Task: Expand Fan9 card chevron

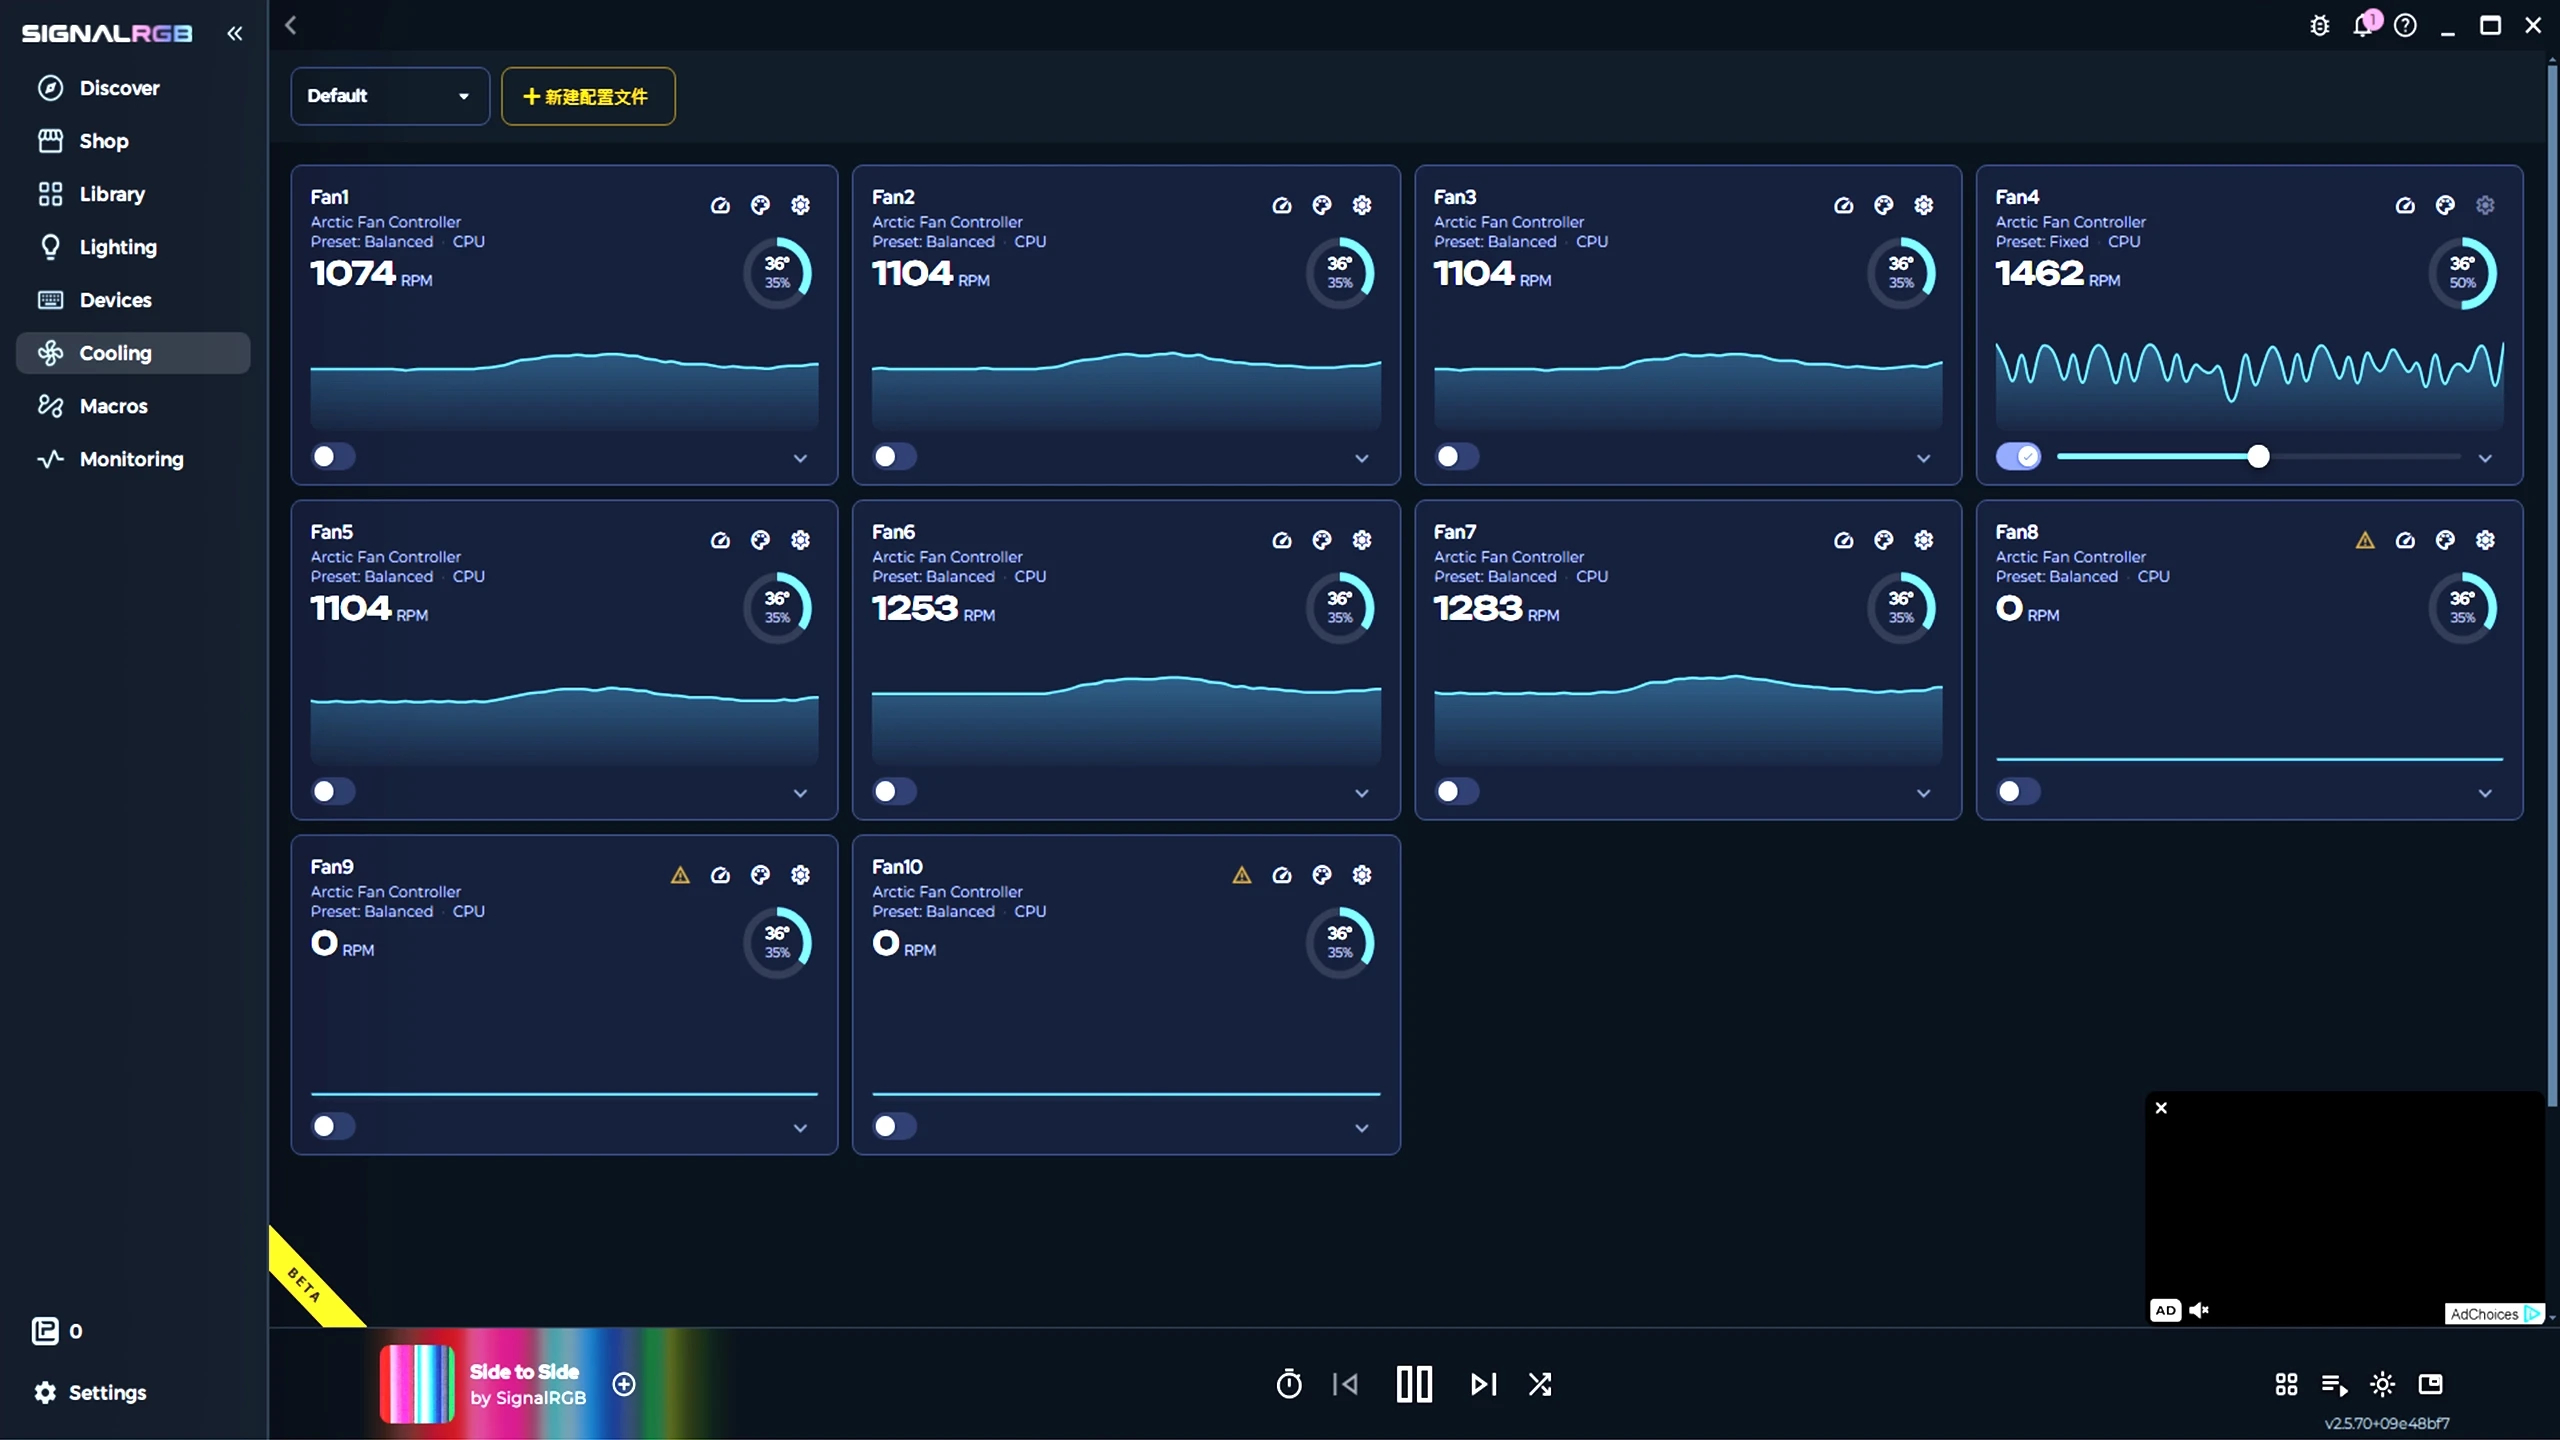Action: pos(800,1128)
